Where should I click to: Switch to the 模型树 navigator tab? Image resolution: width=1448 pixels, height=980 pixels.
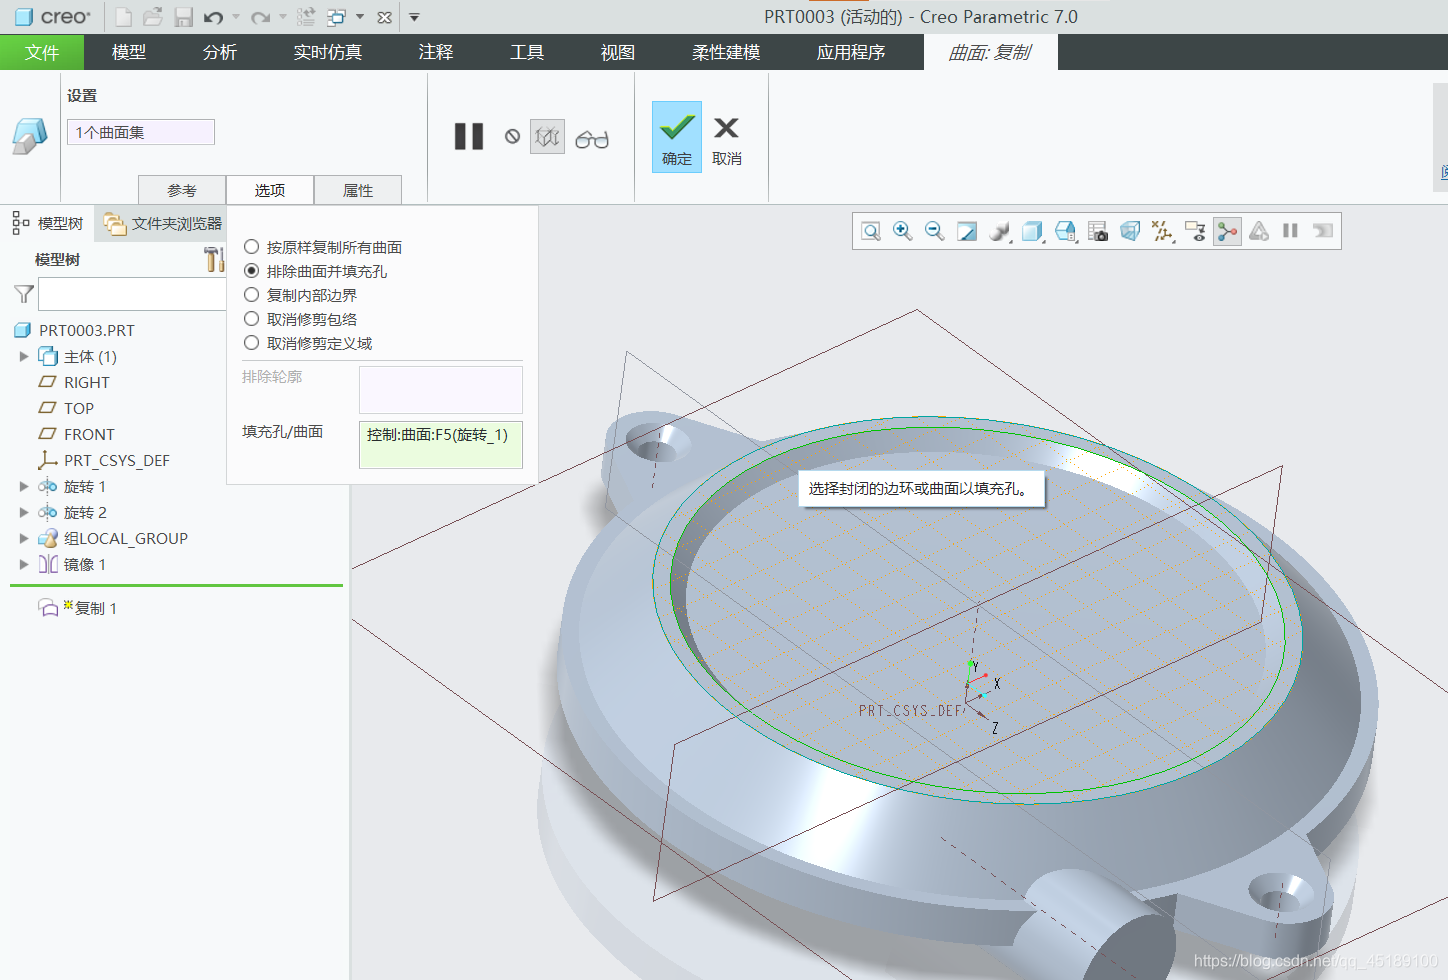48,223
